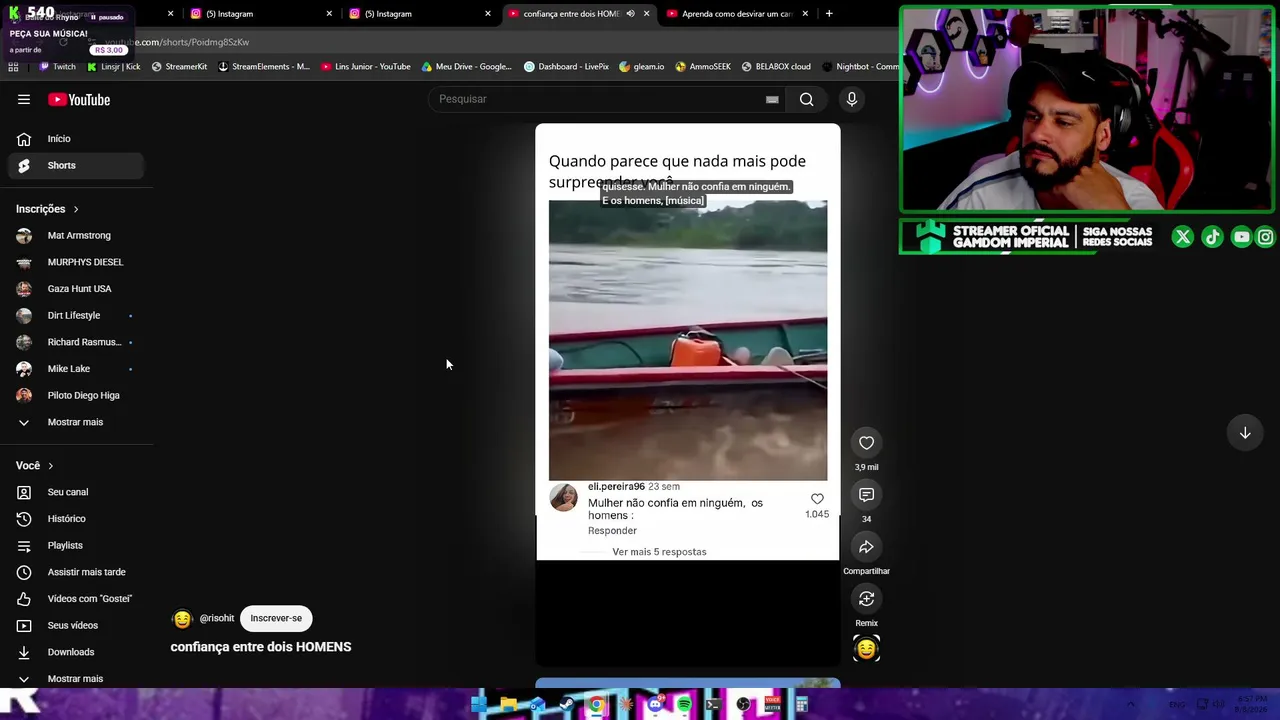Expand the Inscrições section

[47, 209]
